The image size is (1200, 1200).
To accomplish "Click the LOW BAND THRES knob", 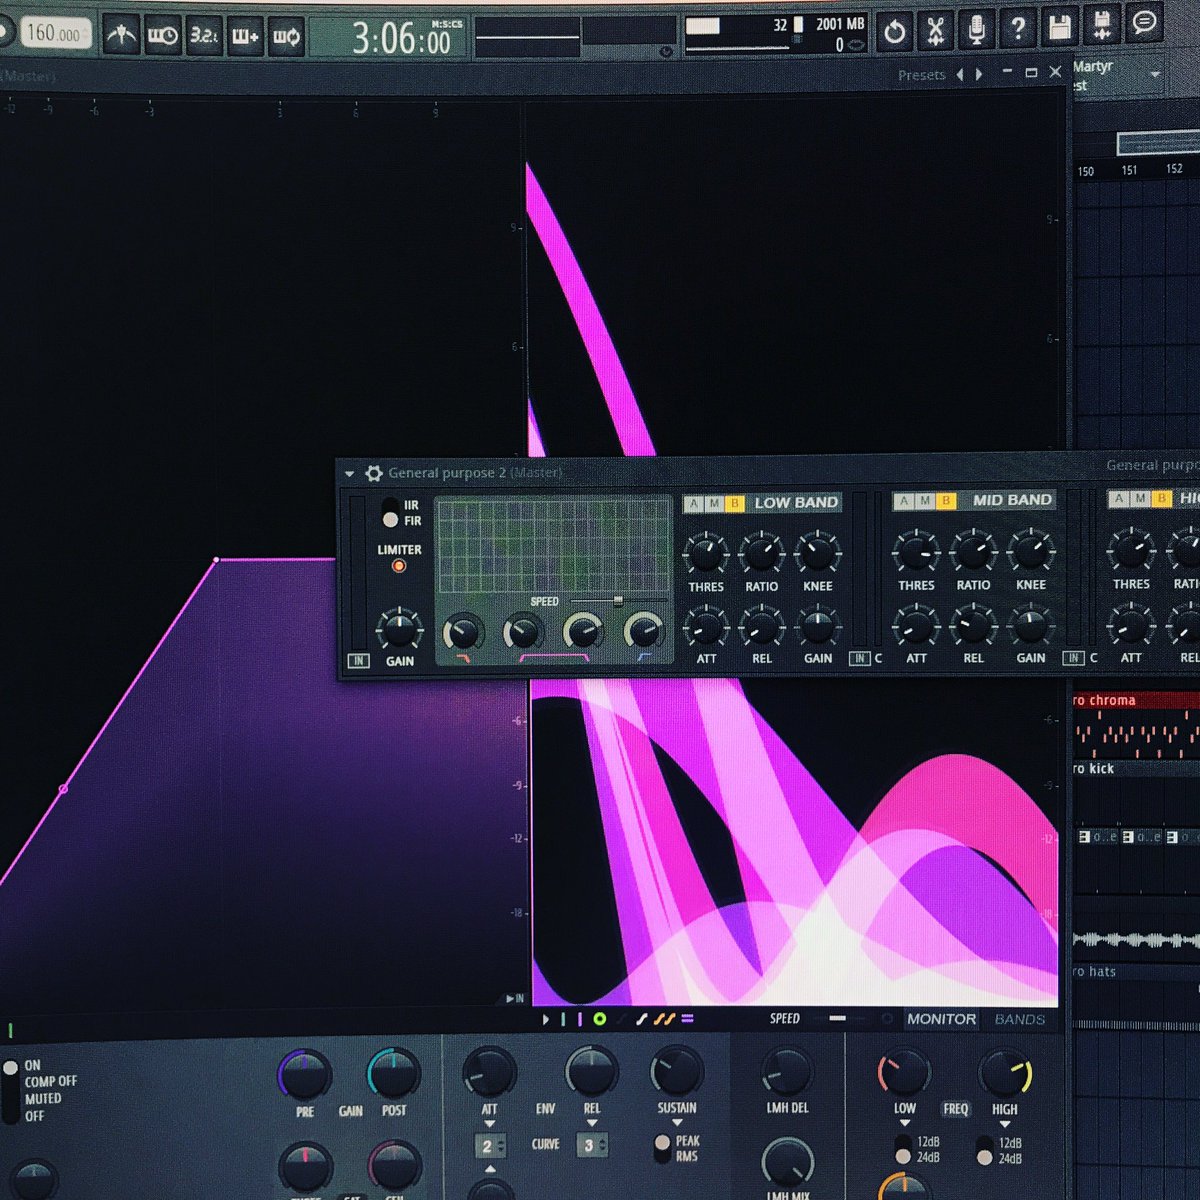I will pyautogui.click(x=706, y=553).
